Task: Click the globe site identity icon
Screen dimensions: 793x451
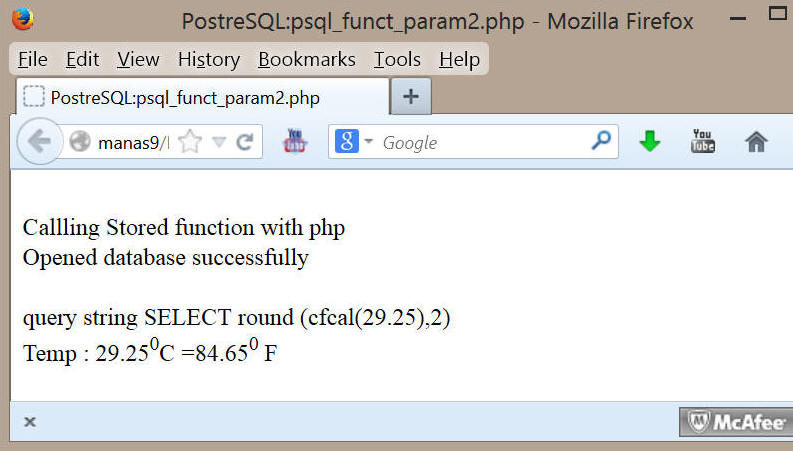Action: click(x=80, y=142)
